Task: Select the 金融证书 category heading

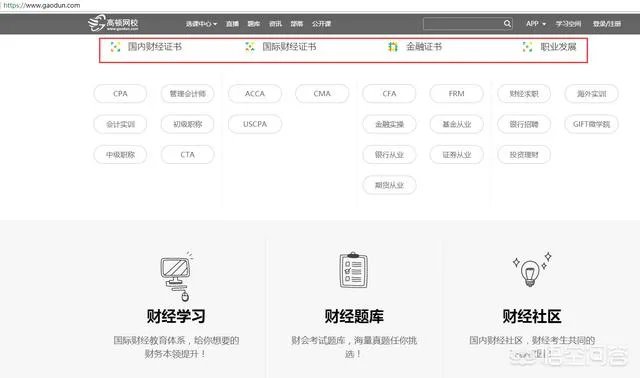Action: click(424, 47)
